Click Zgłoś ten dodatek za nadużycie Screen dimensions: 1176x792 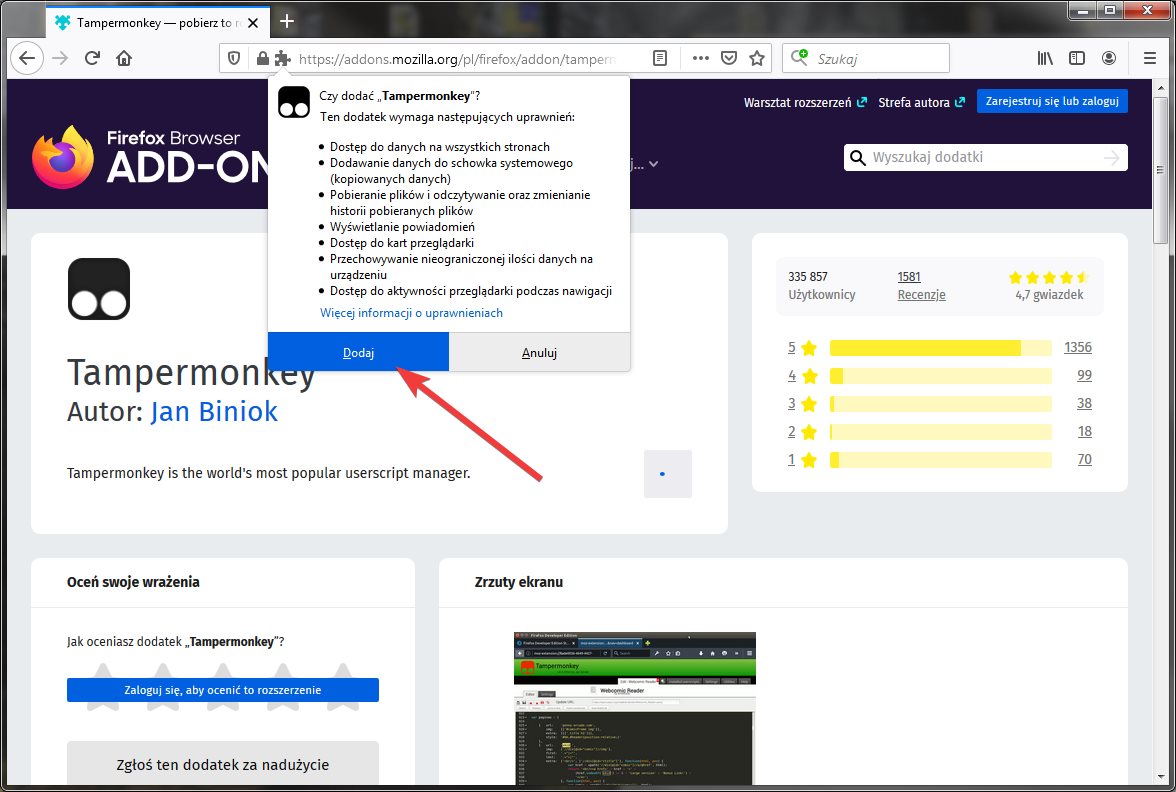pyautogui.click(x=223, y=764)
